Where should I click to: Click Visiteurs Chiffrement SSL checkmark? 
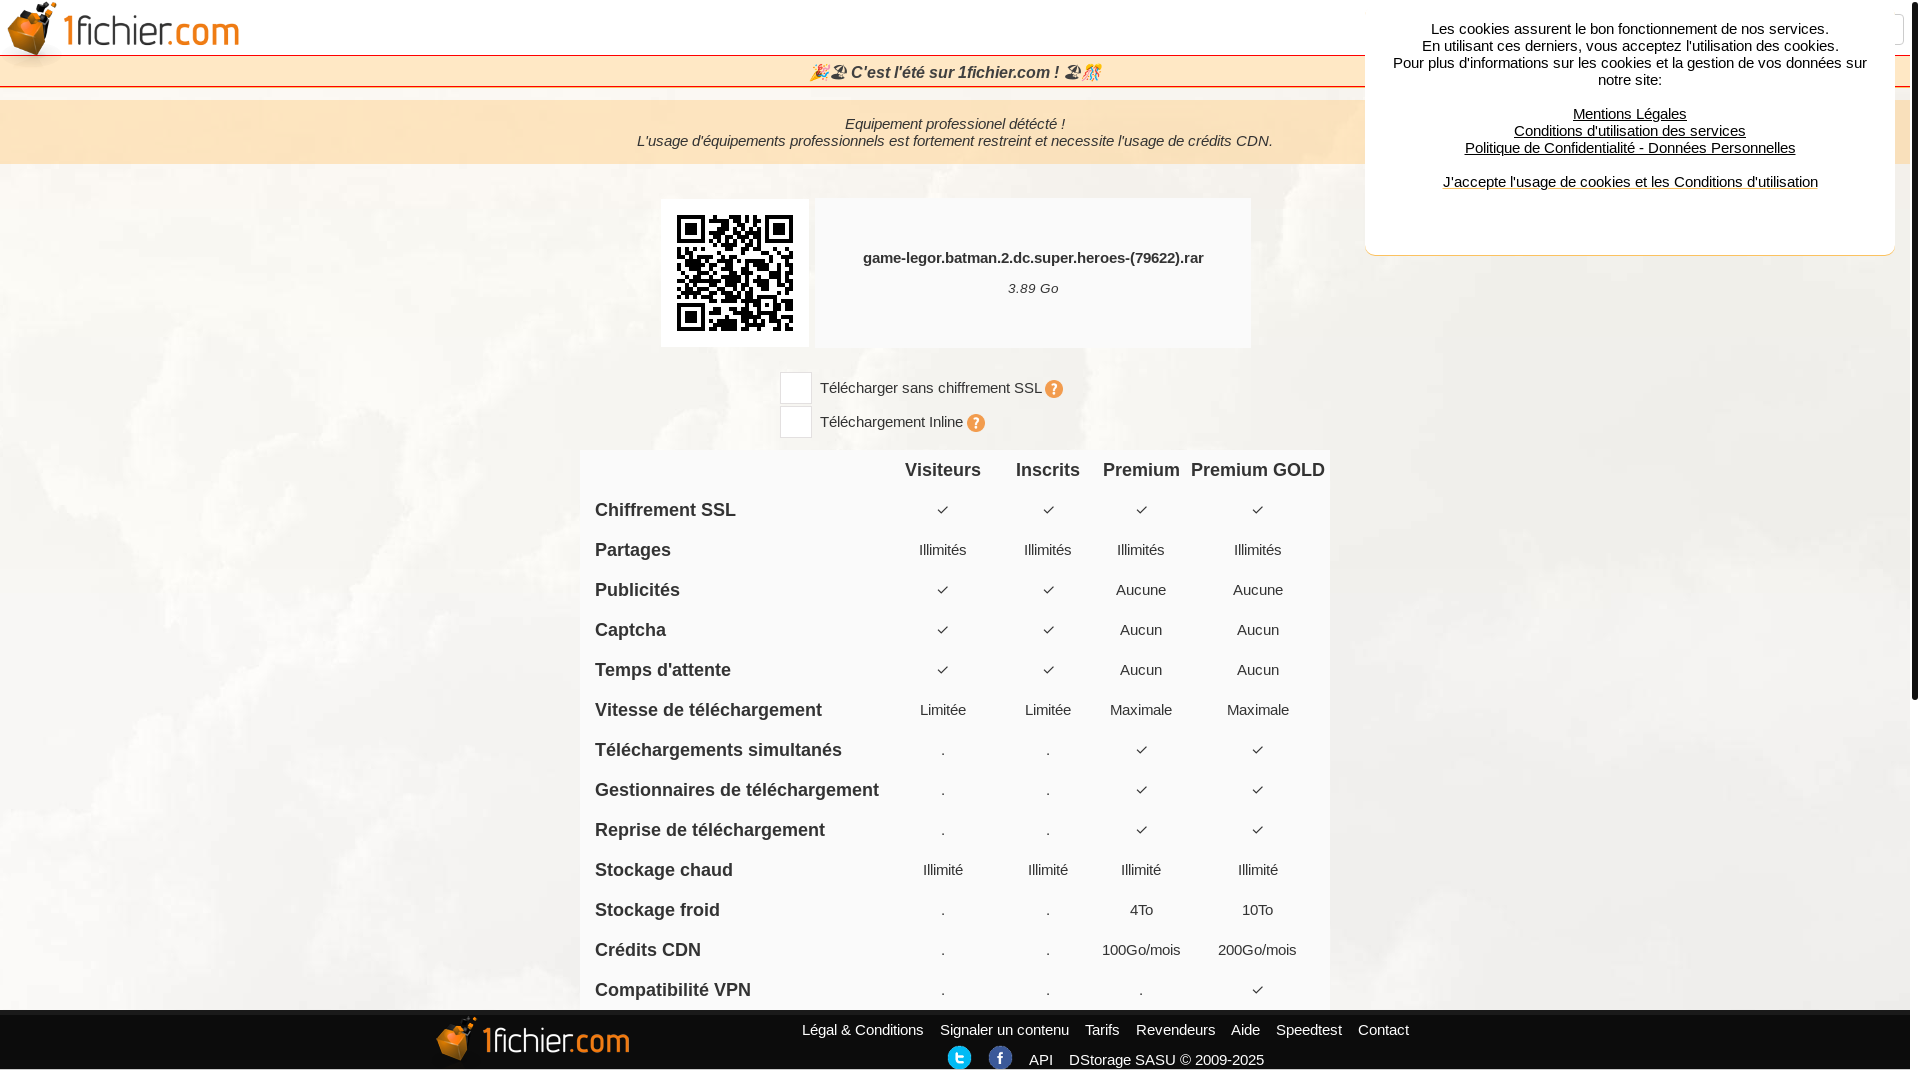(942, 510)
